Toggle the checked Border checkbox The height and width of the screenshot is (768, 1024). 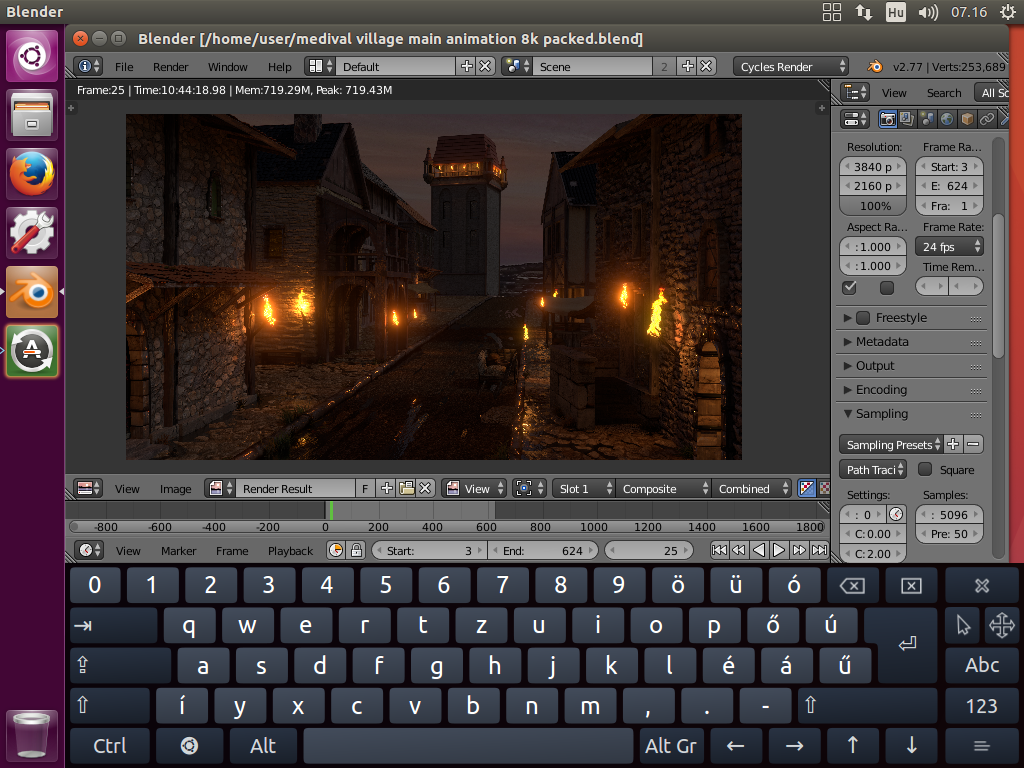tap(850, 287)
